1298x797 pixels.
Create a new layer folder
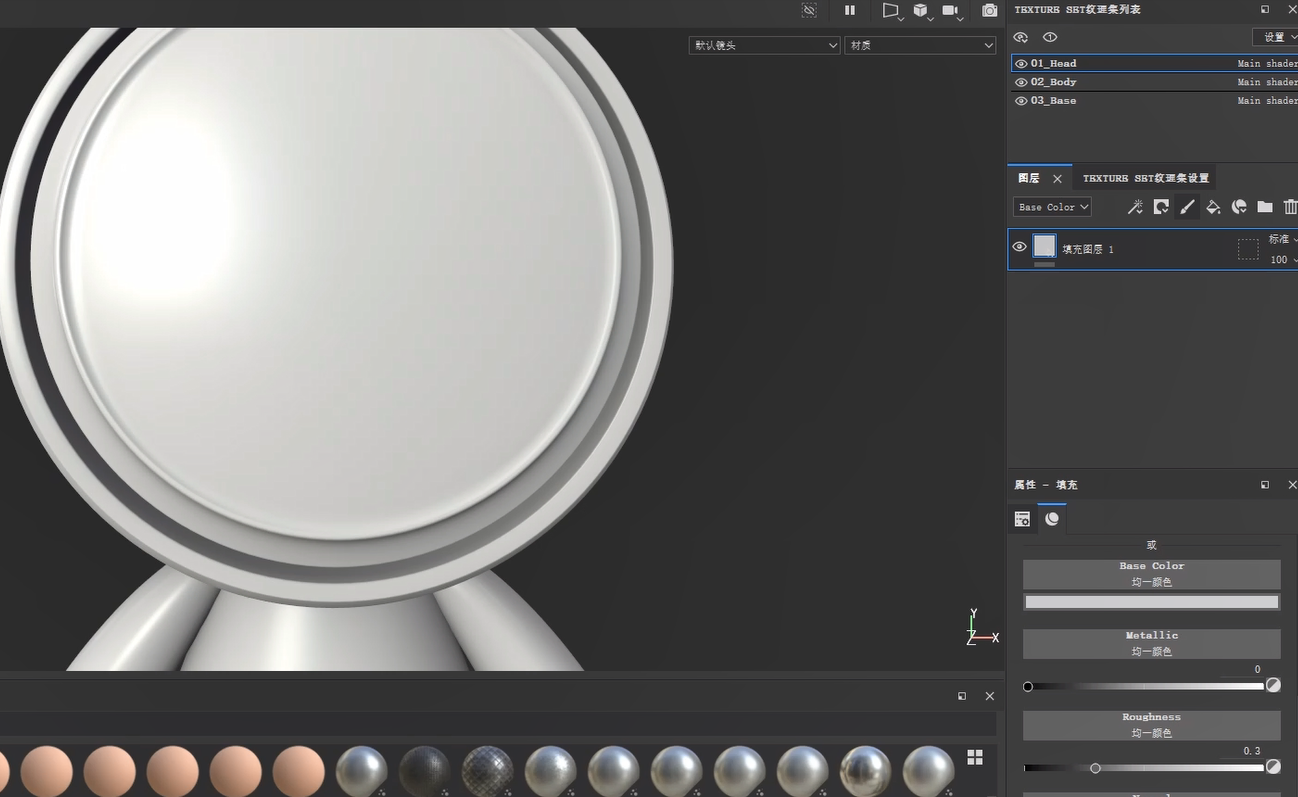[x=1265, y=207]
